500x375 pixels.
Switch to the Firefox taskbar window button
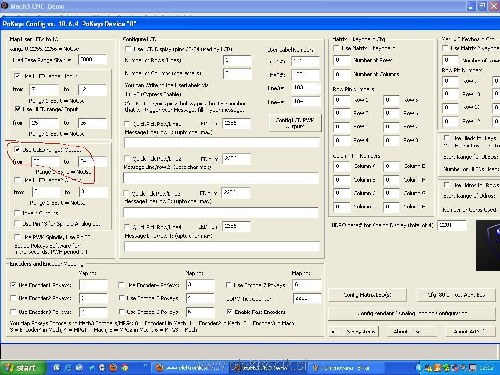189,368
